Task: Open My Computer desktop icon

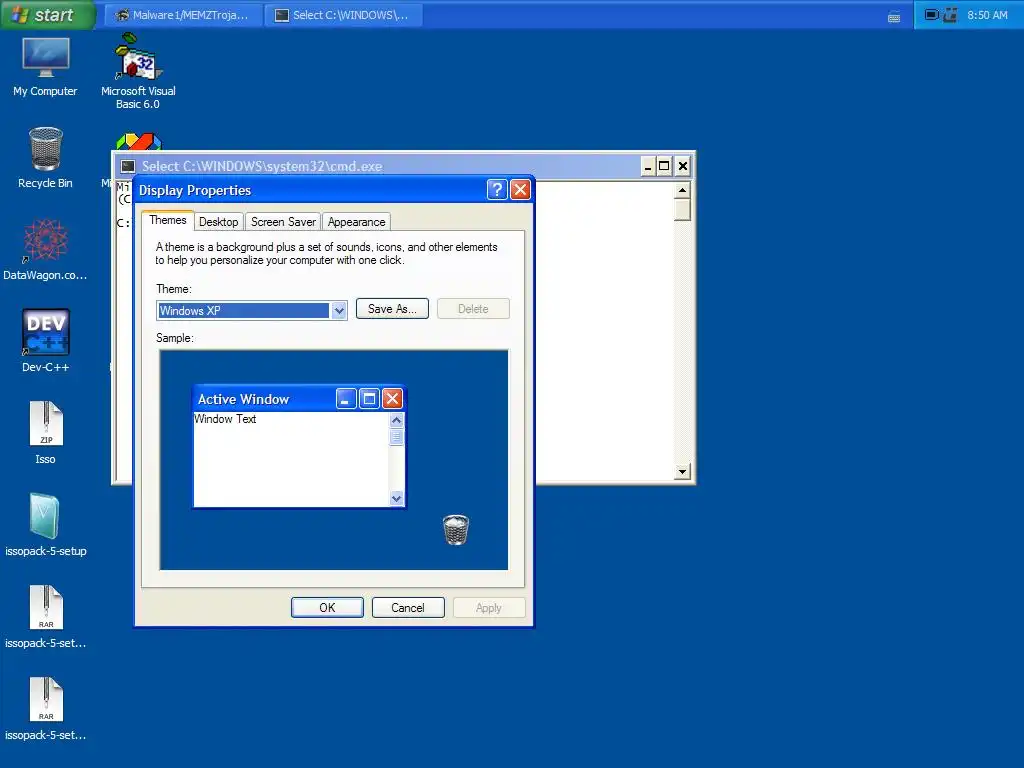Action: pos(45,67)
